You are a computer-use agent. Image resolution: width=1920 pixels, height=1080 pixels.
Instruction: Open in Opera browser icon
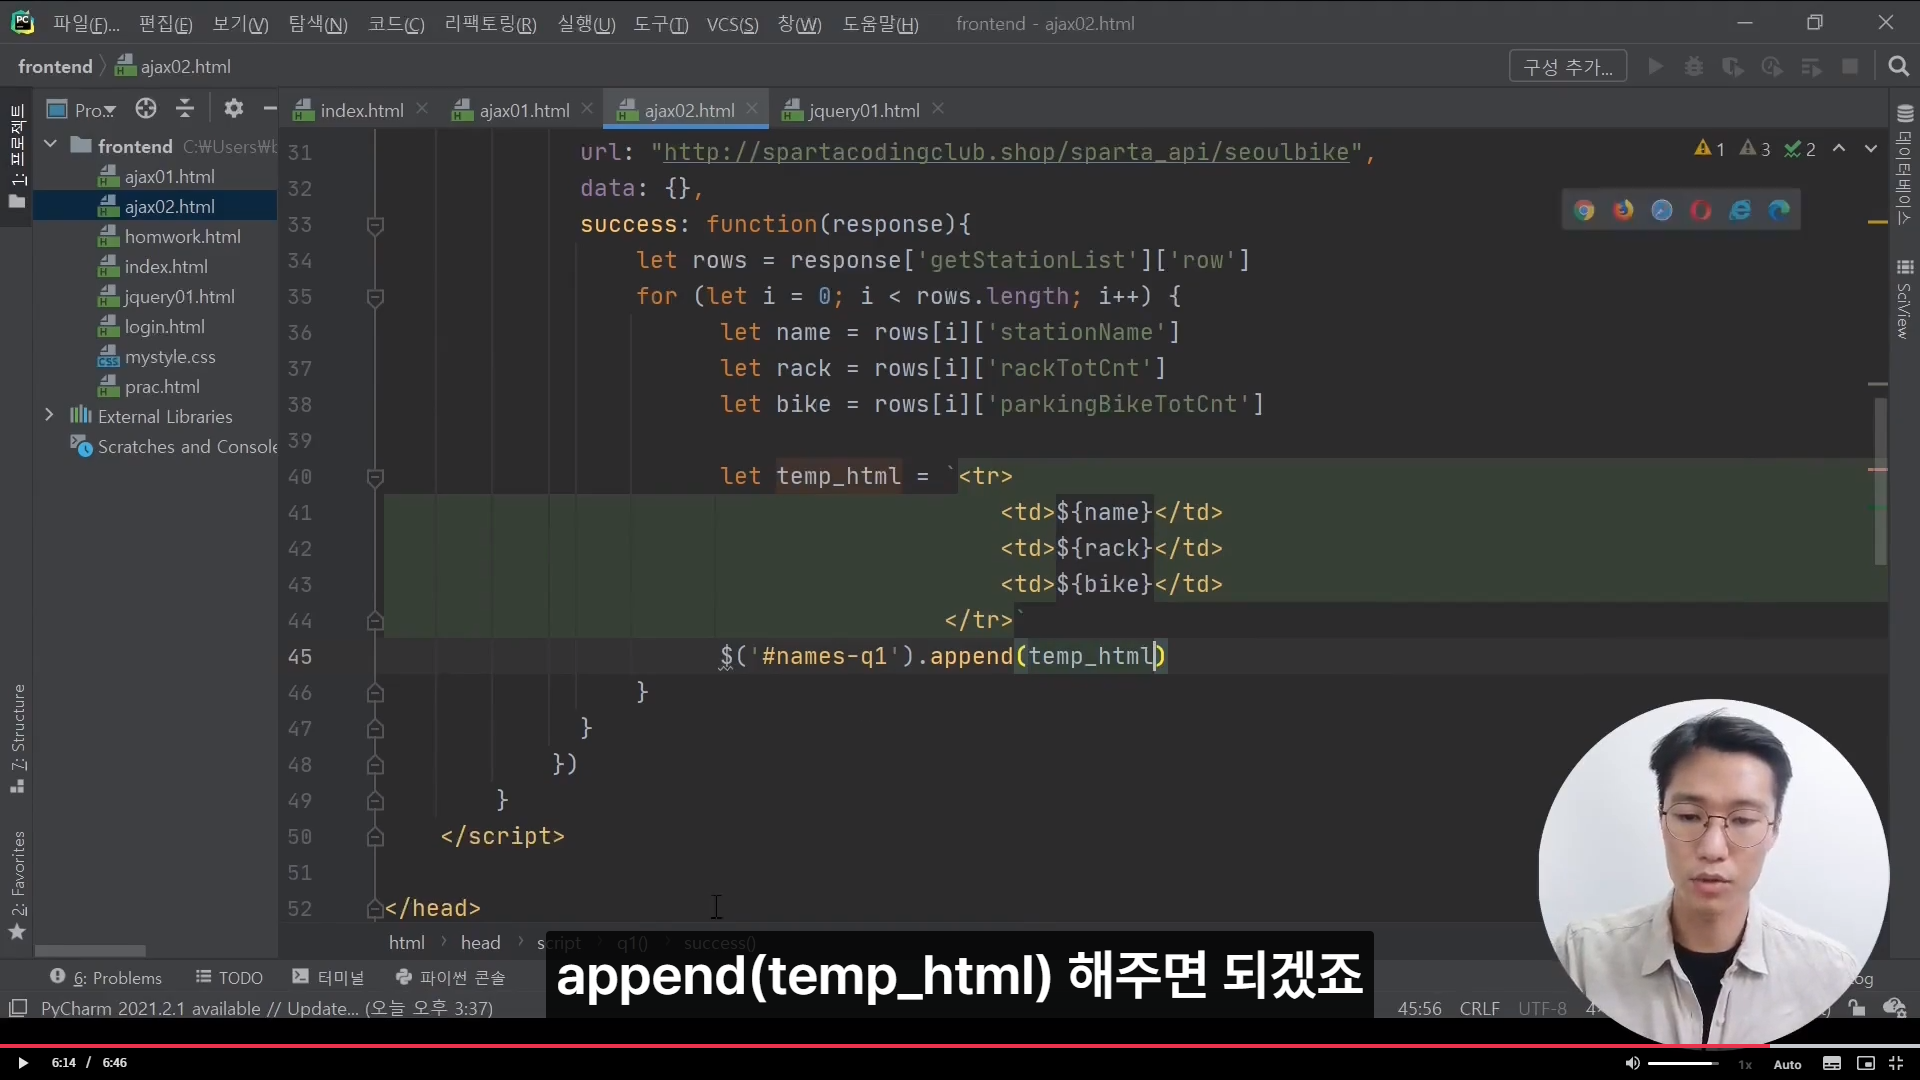point(1701,210)
